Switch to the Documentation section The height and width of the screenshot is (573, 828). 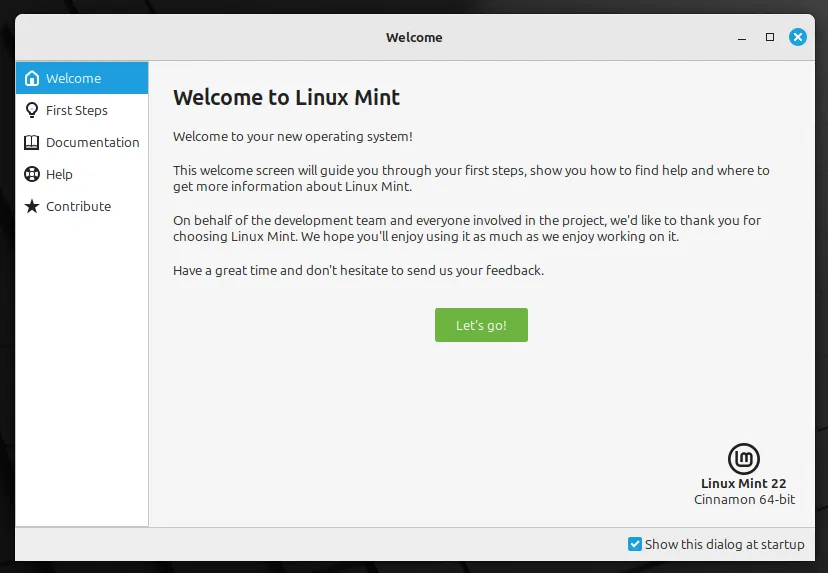[82, 143]
